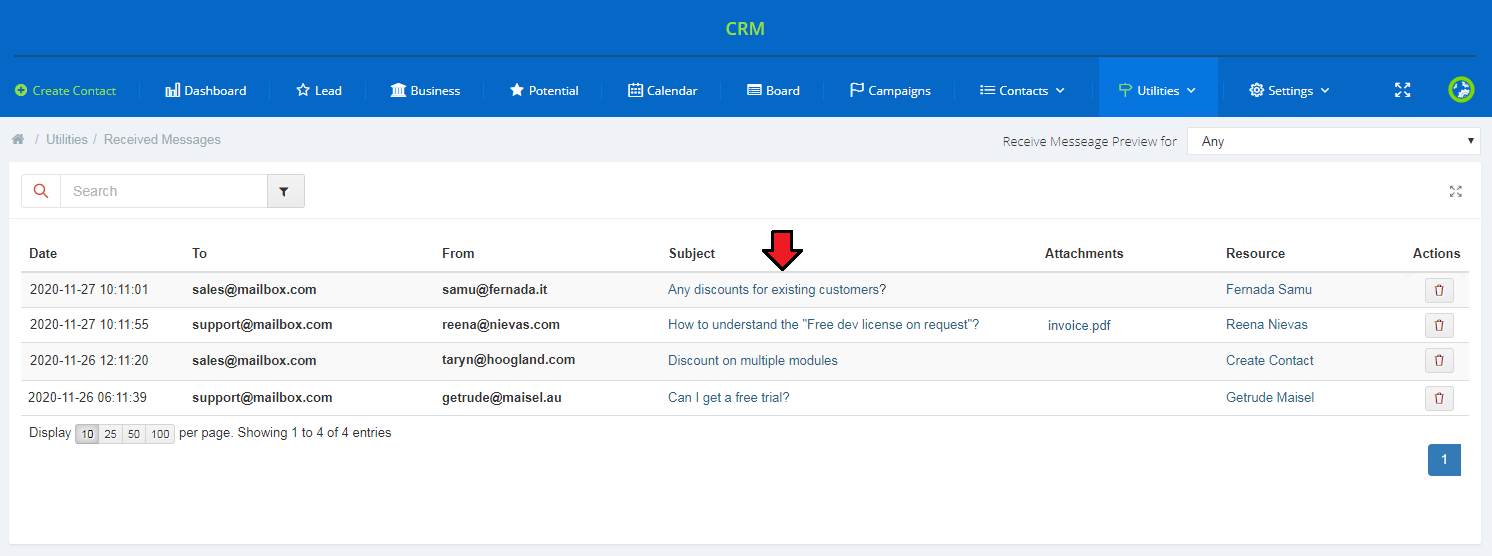Go to Campaigns in the navbar

click(890, 90)
